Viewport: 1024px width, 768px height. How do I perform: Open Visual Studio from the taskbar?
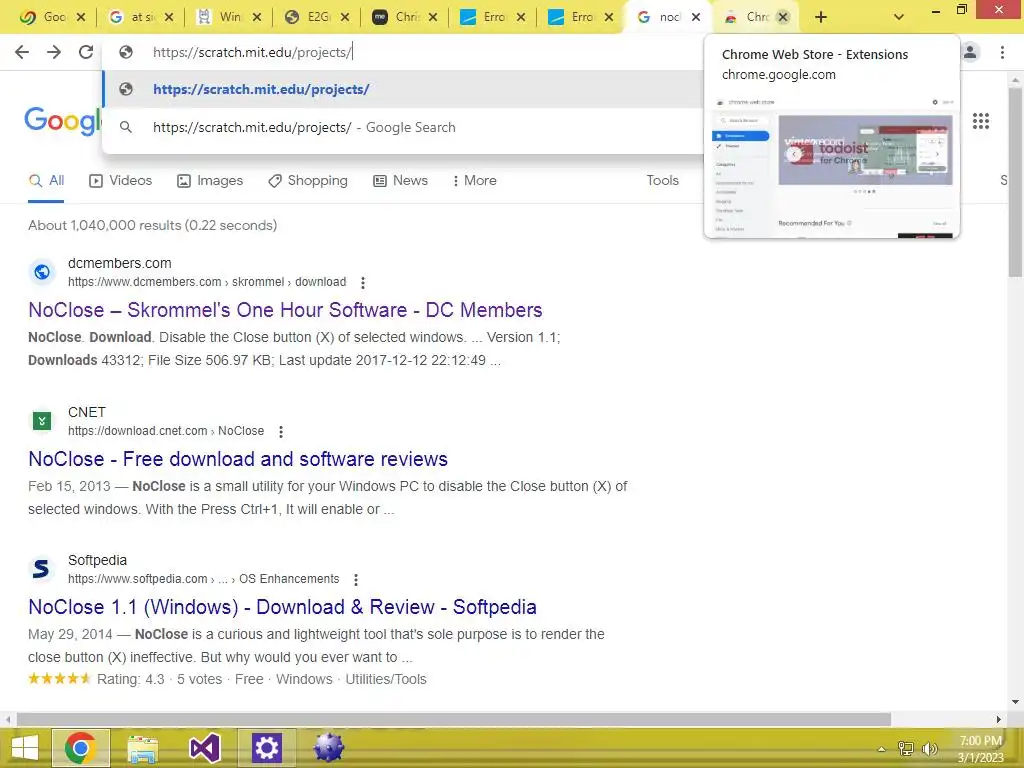[204, 748]
